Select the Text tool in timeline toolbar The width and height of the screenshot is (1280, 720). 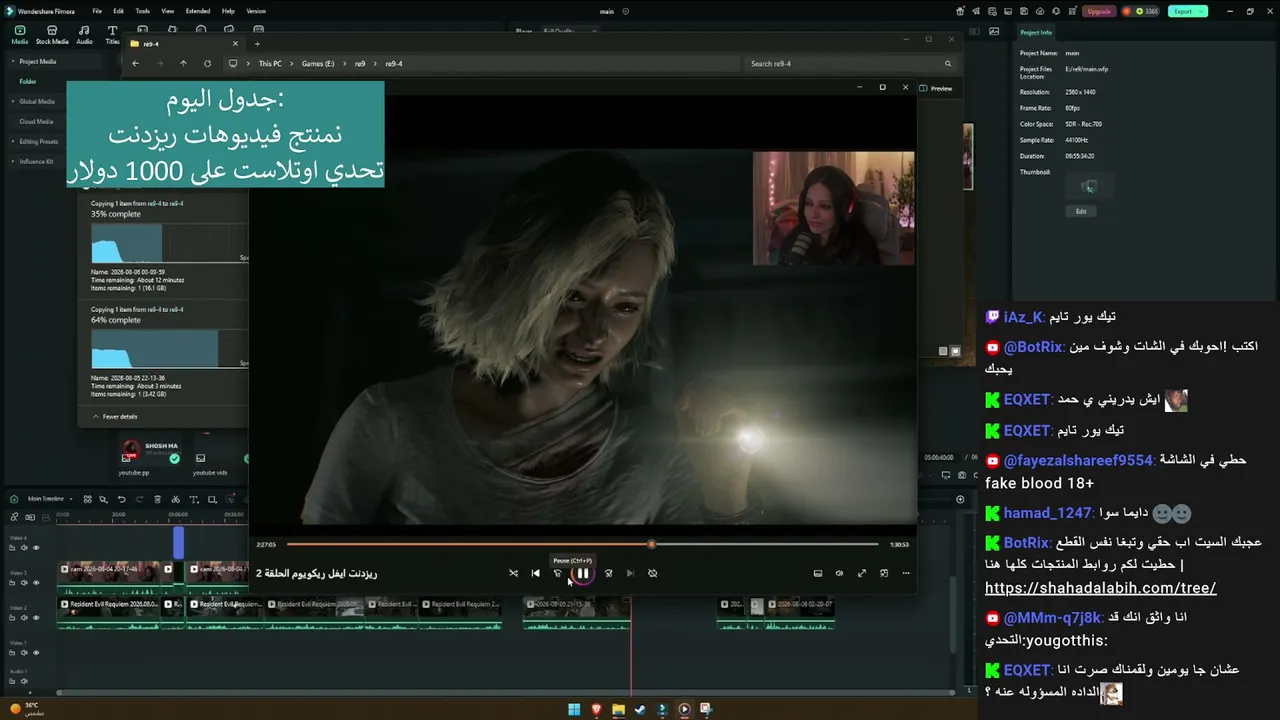coord(194,499)
